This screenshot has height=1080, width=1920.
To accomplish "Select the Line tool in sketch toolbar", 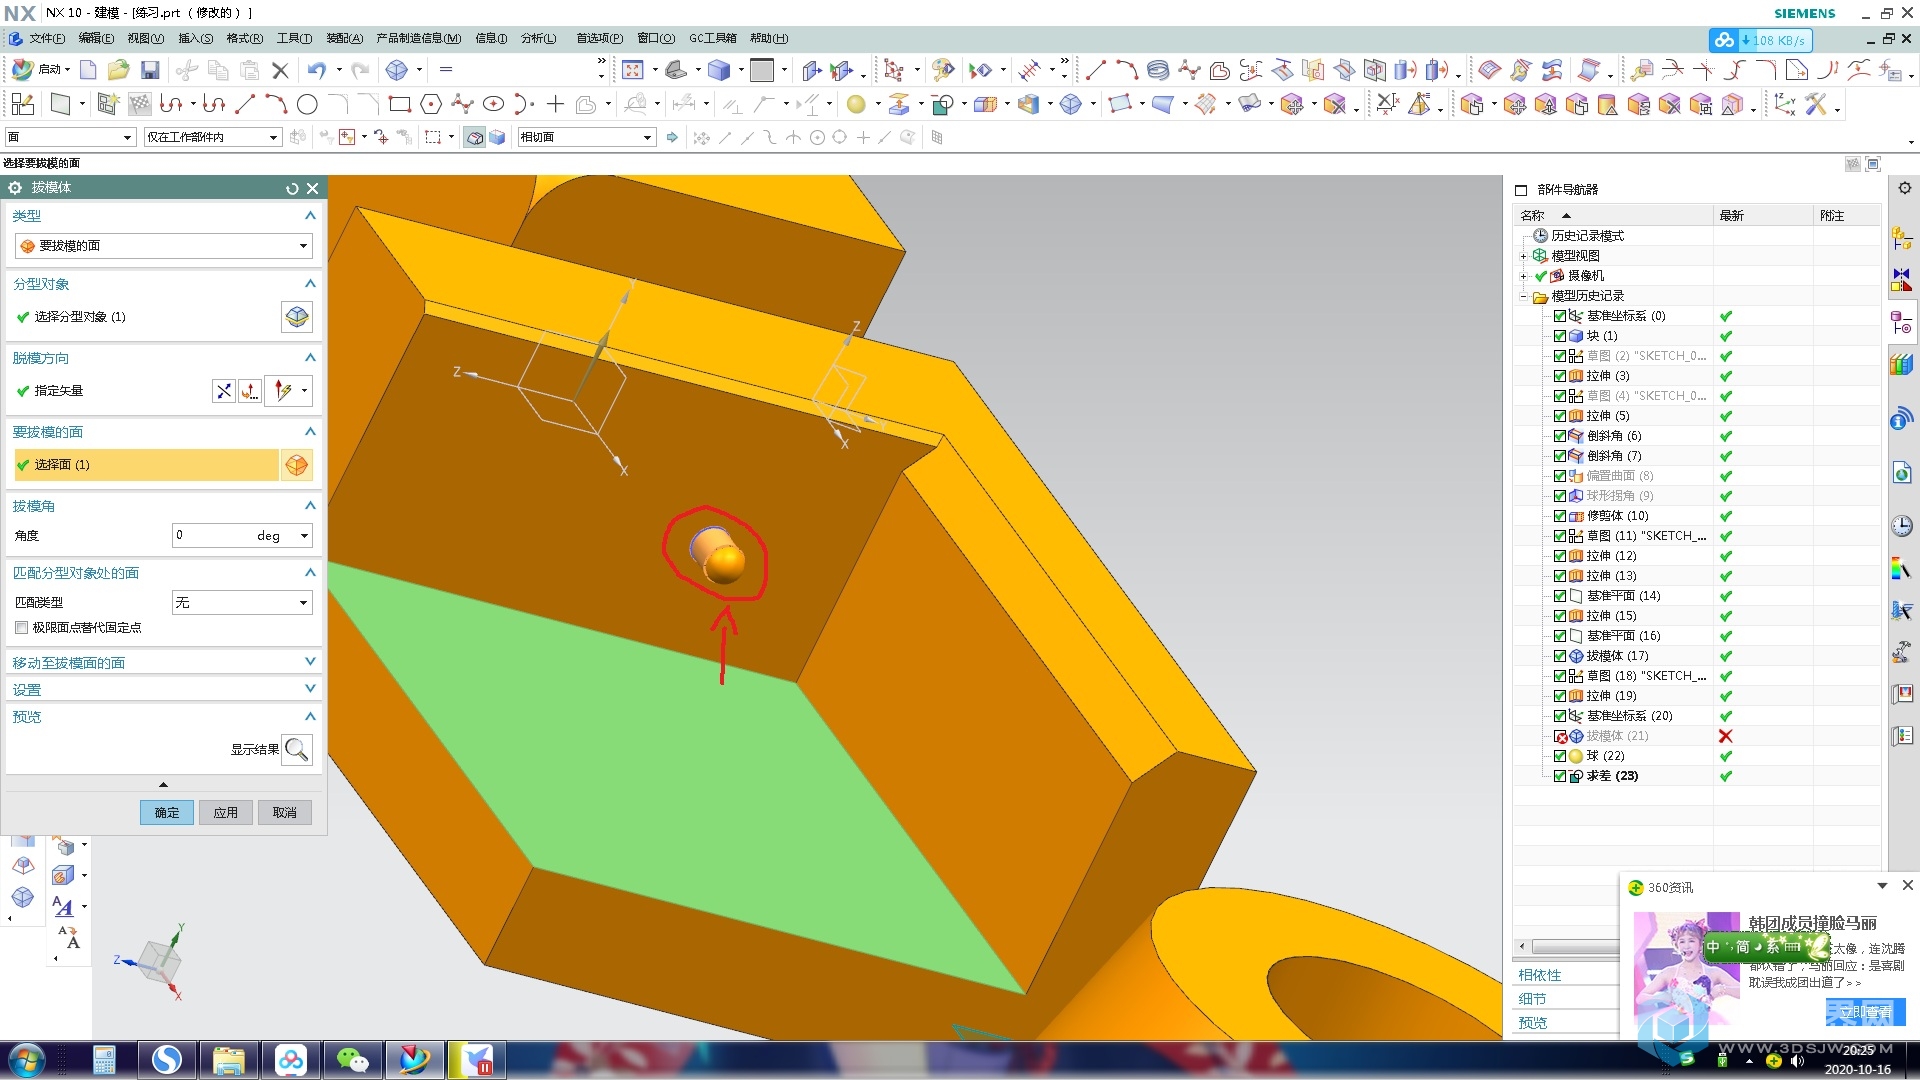I will pos(245,104).
